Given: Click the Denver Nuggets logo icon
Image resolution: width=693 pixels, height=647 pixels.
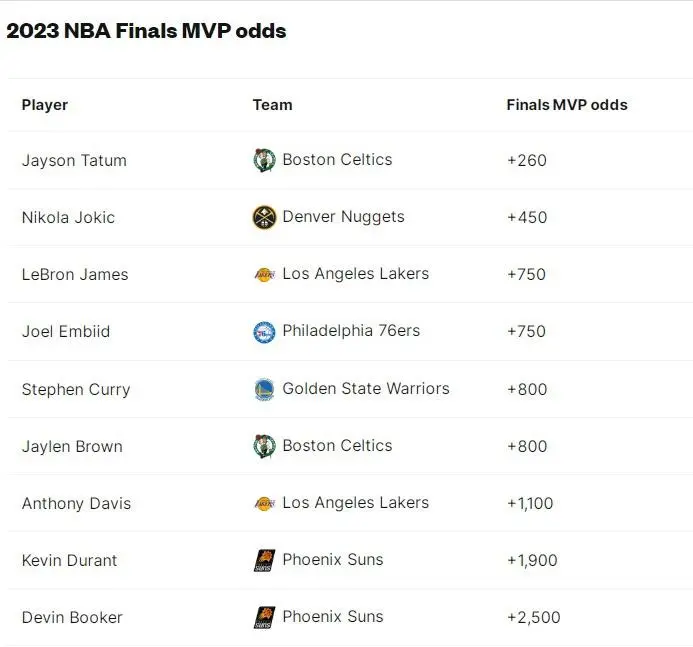Looking at the screenshot, I should [264, 217].
